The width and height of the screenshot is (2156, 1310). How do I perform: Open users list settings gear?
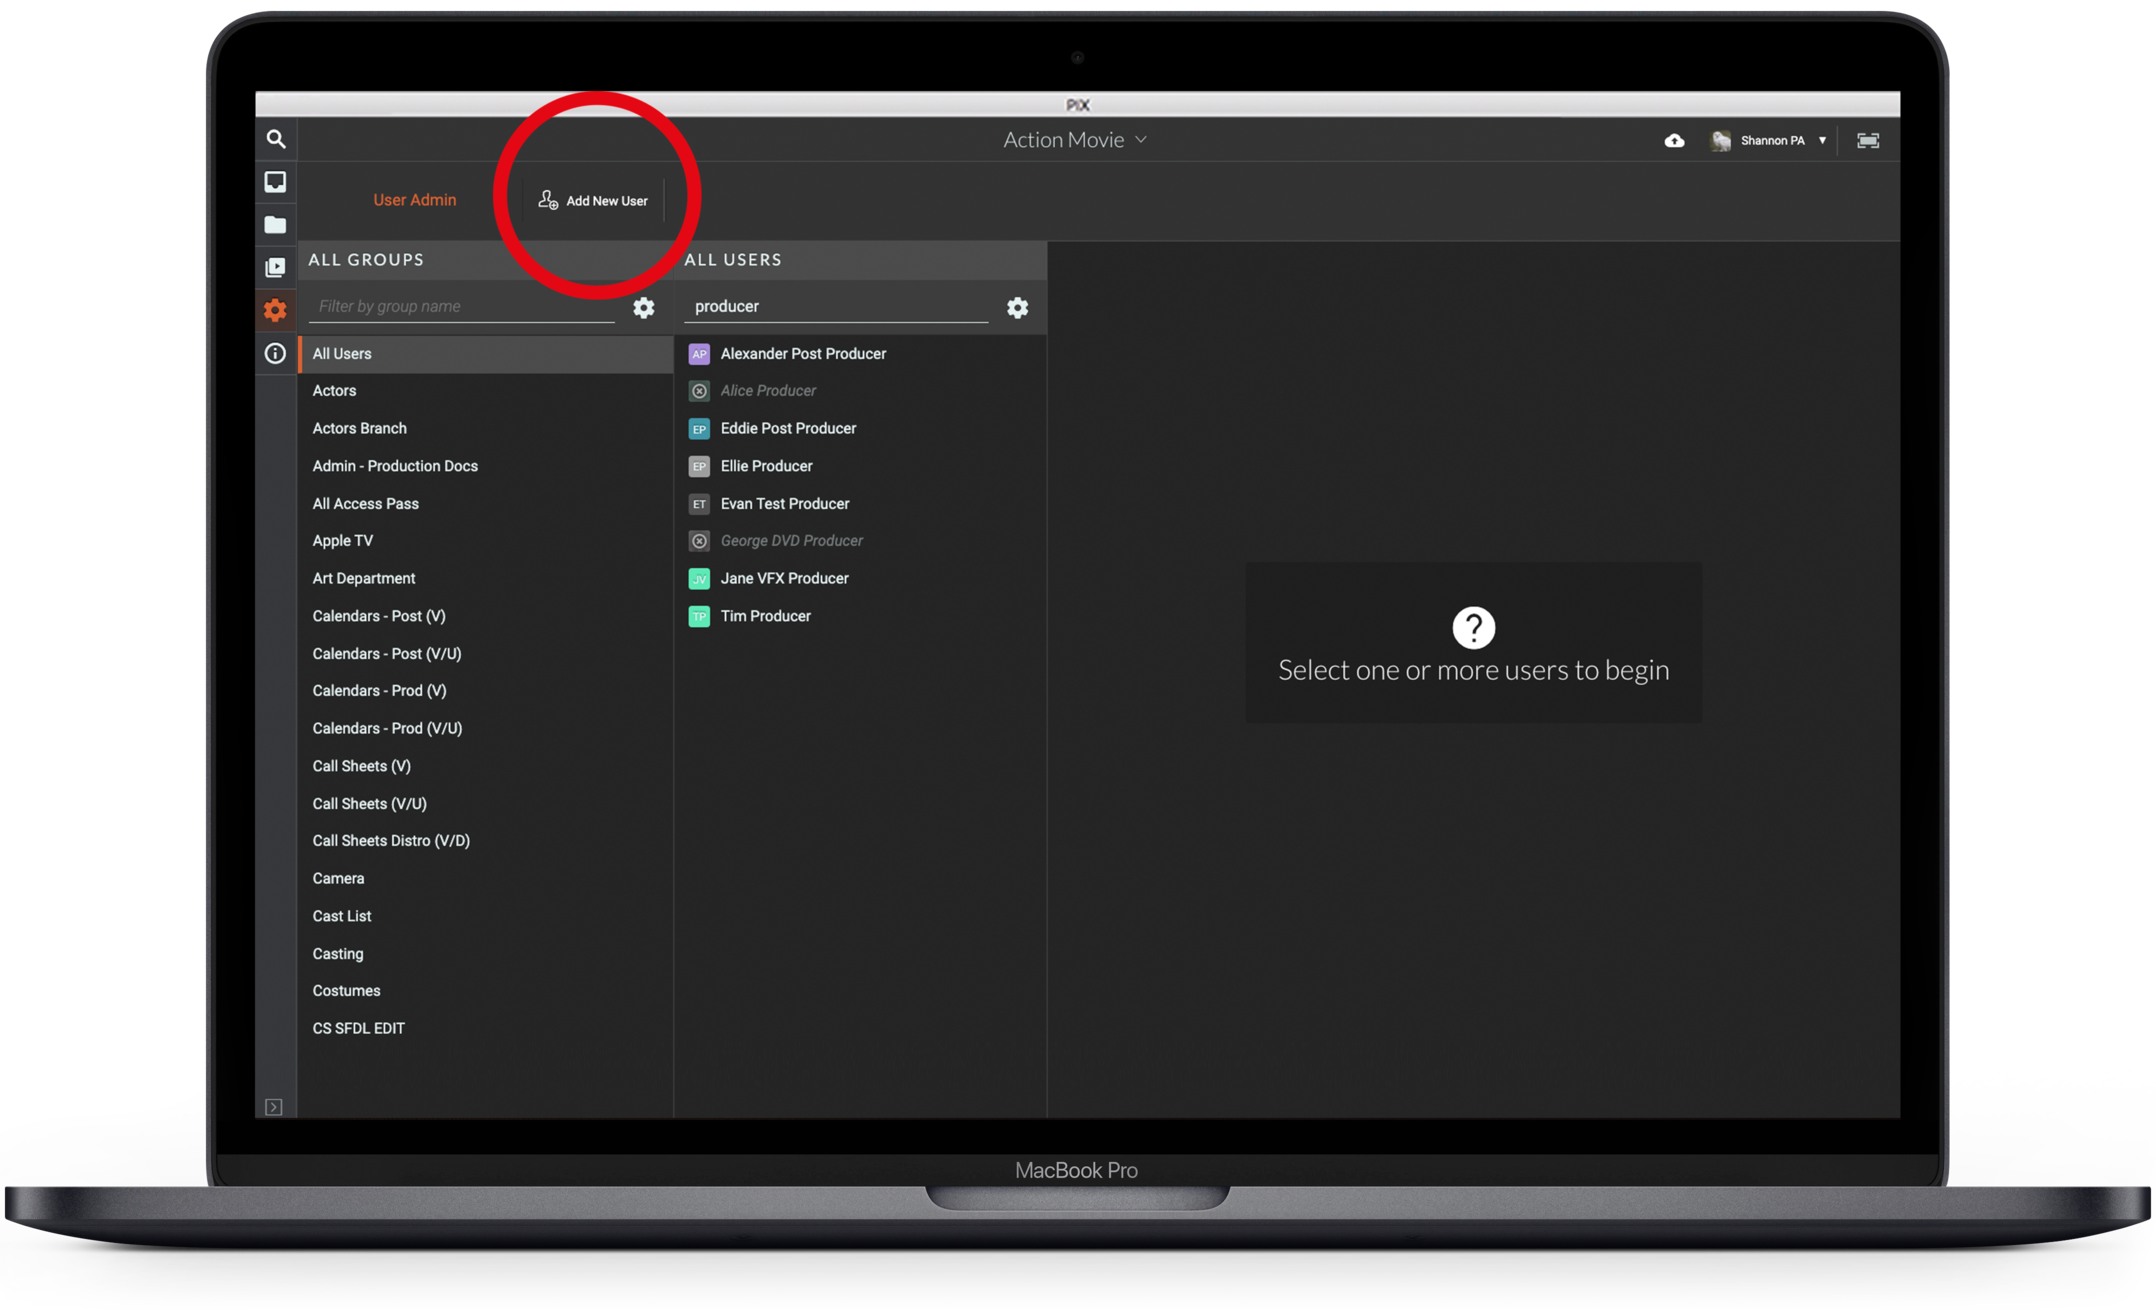(x=1017, y=308)
